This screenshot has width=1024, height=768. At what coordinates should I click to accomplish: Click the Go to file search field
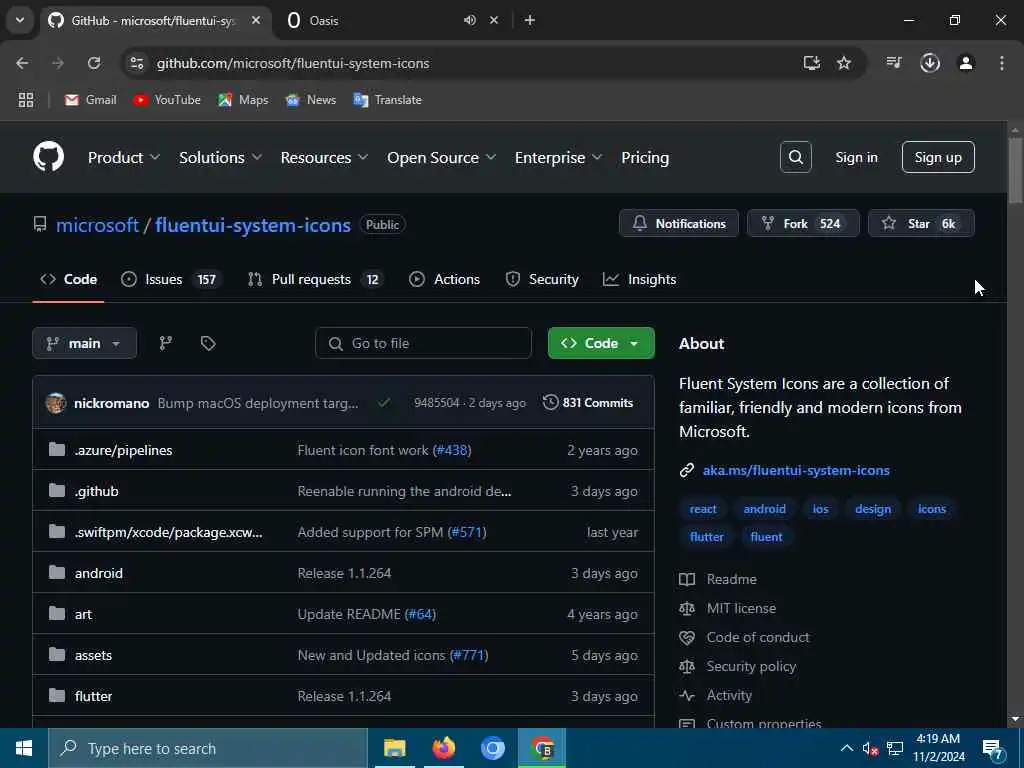(423, 343)
